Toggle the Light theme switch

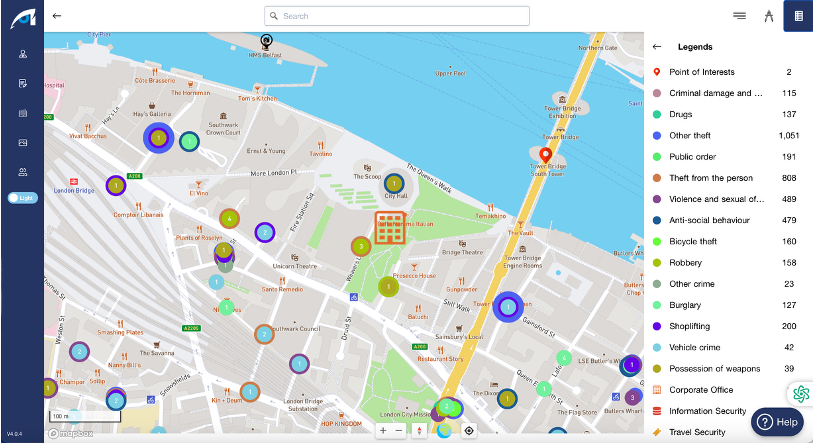(22, 198)
